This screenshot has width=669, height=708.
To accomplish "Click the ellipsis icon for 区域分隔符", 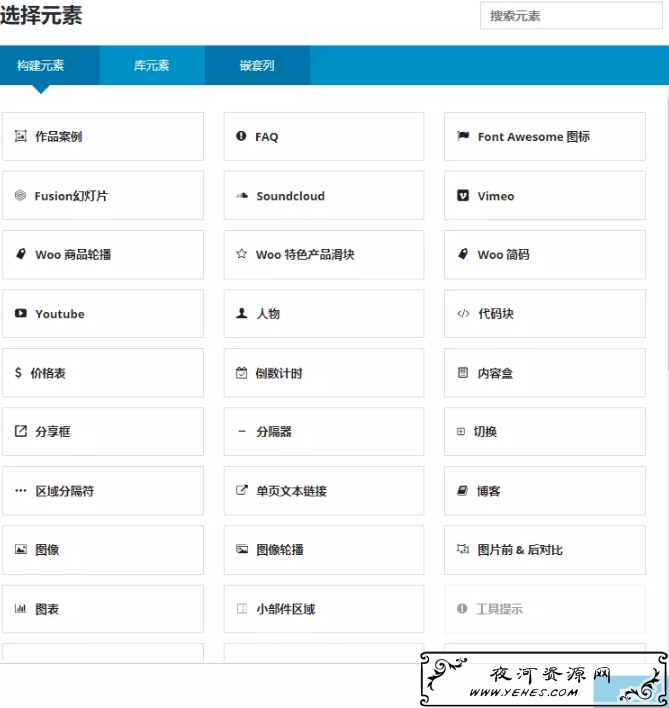I will pyautogui.click(x=21, y=490).
